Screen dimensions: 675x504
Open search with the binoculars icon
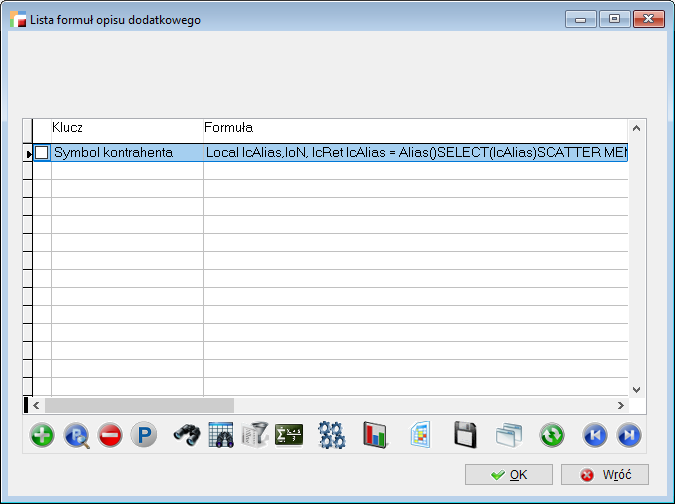click(187, 435)
